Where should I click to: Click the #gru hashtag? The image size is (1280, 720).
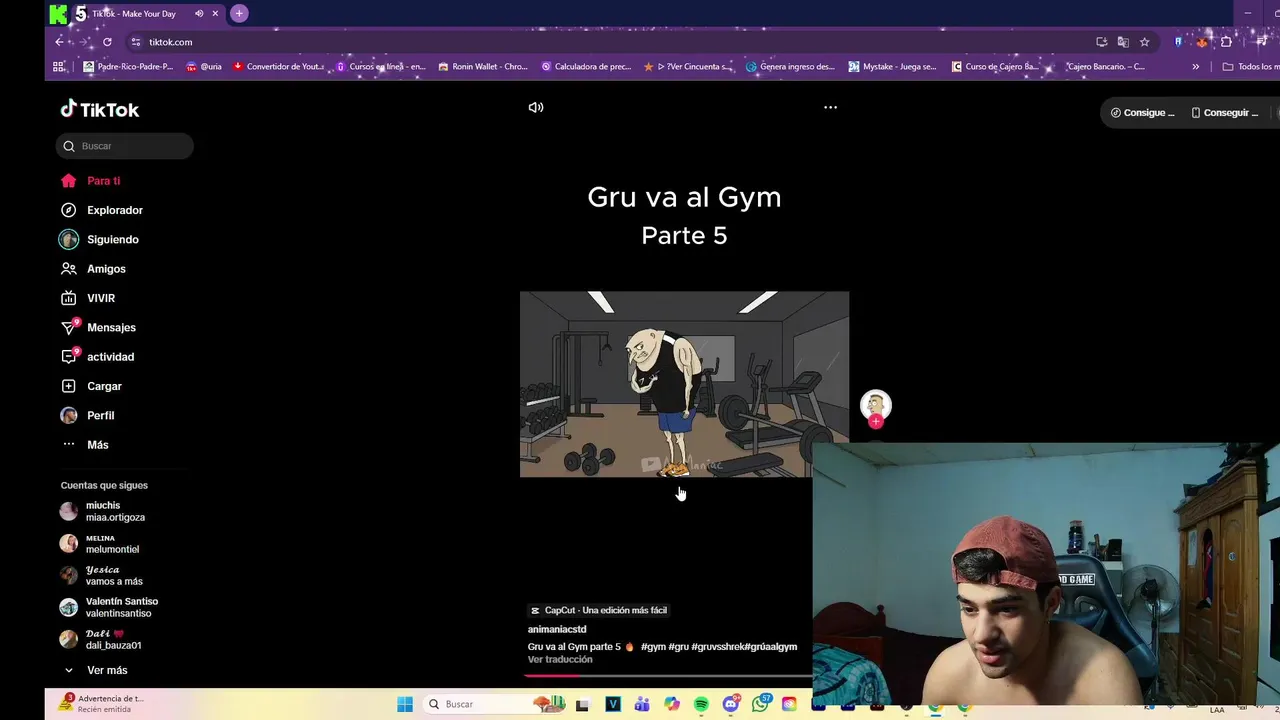(678, 647)
